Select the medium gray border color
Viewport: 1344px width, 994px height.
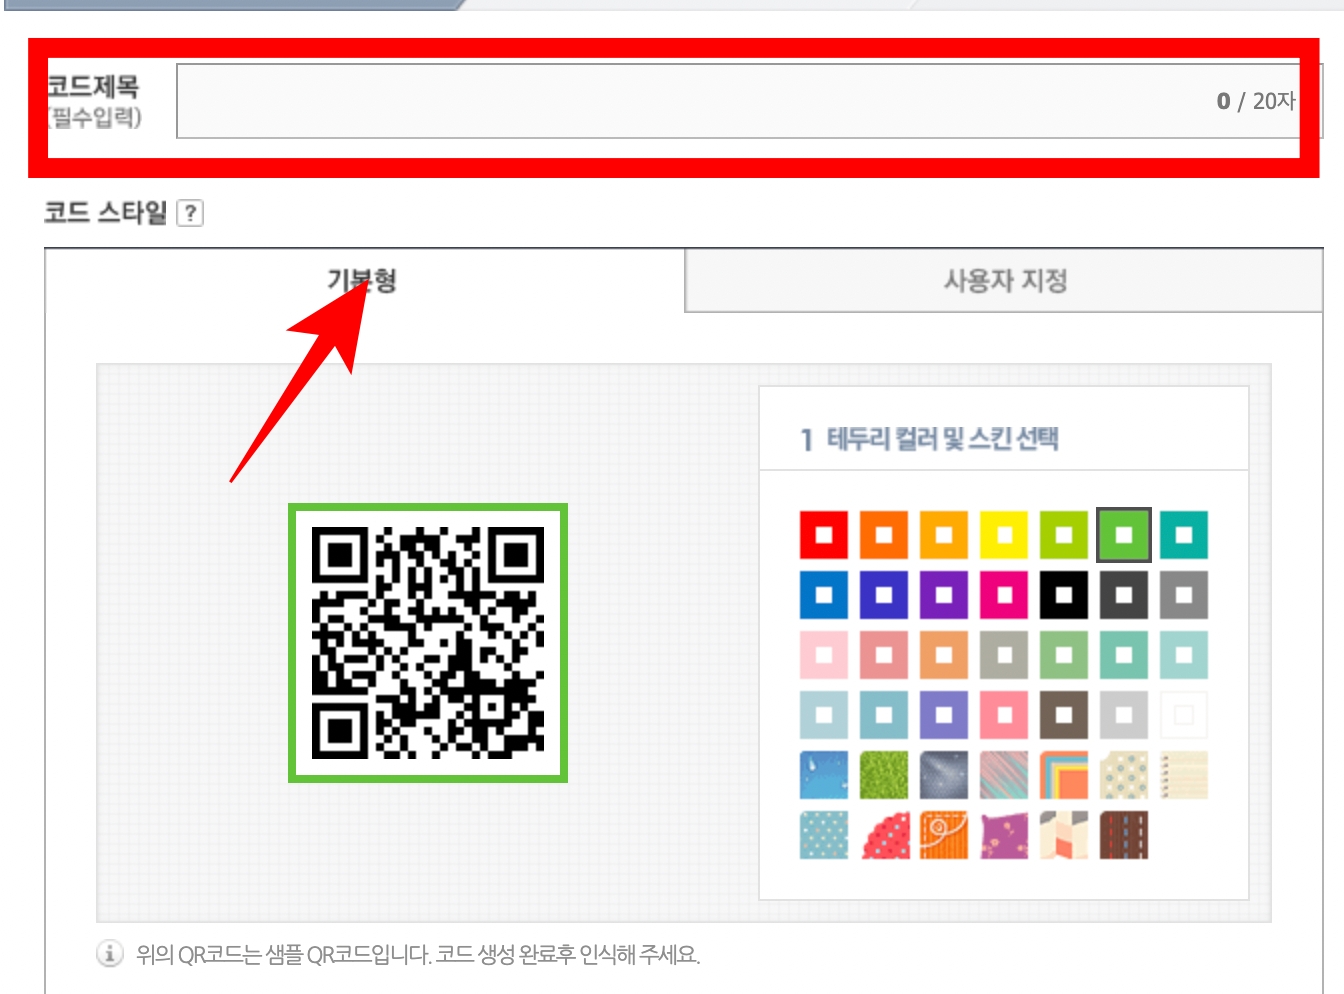1184,595
